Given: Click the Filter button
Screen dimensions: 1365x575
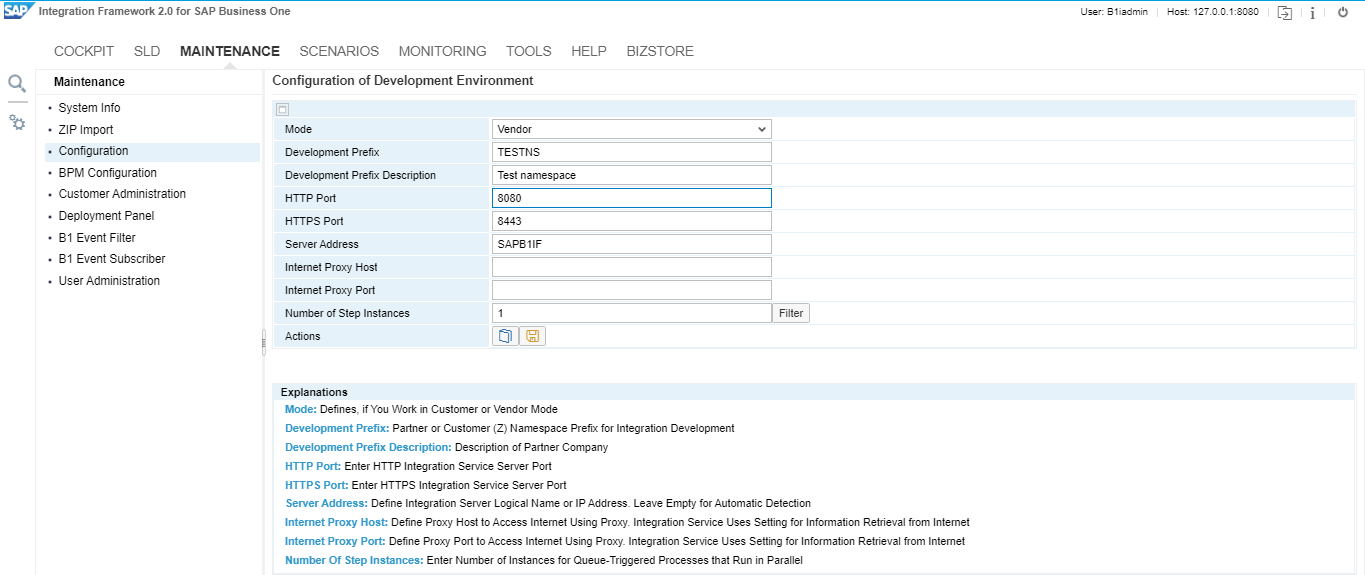Looking at the screenshot, I should coord(791,313).
